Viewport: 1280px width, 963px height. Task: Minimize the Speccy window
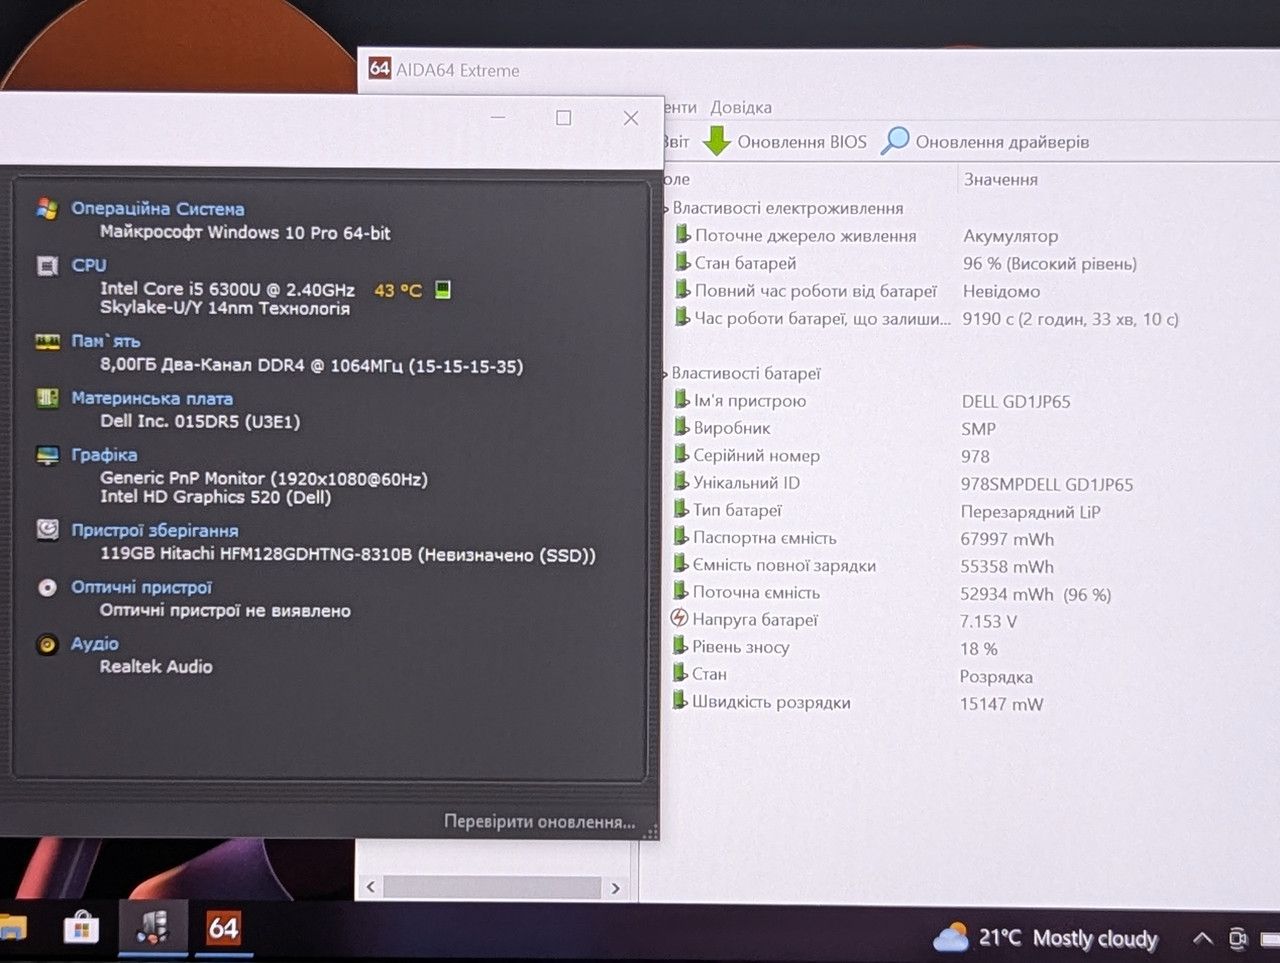(498, 118)
